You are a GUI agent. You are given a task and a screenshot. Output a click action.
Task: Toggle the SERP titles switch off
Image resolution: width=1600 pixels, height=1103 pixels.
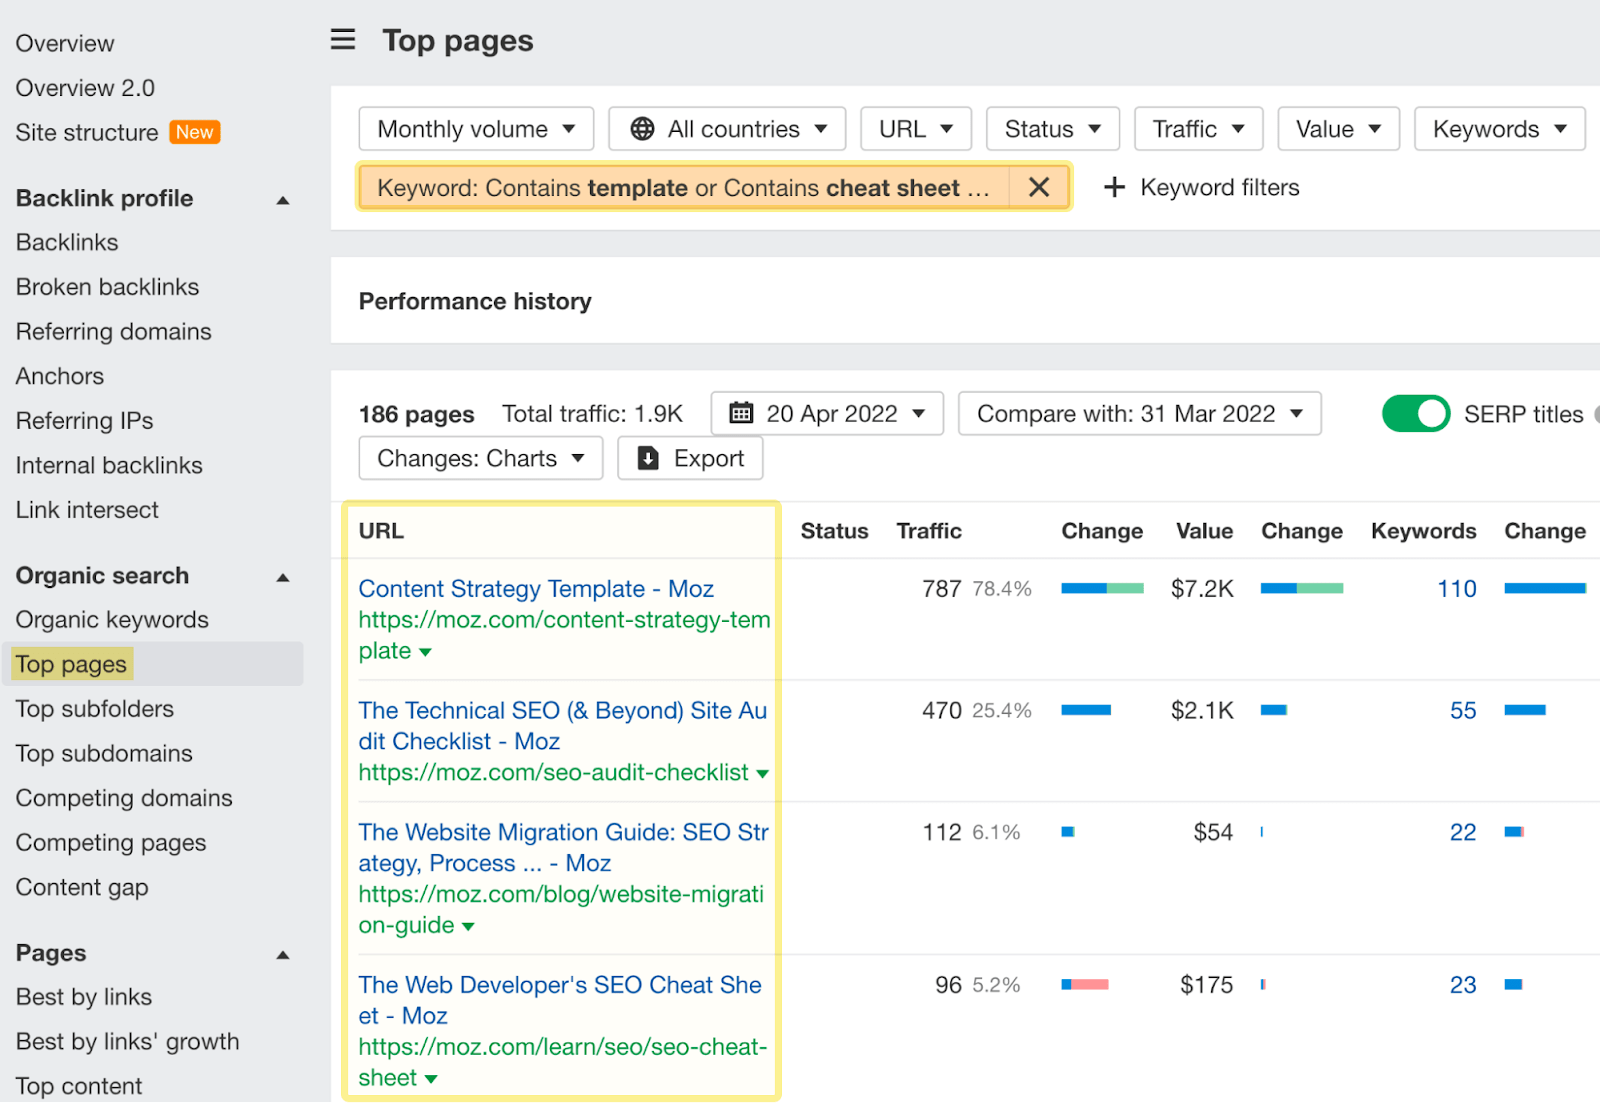coord(1415,413)
